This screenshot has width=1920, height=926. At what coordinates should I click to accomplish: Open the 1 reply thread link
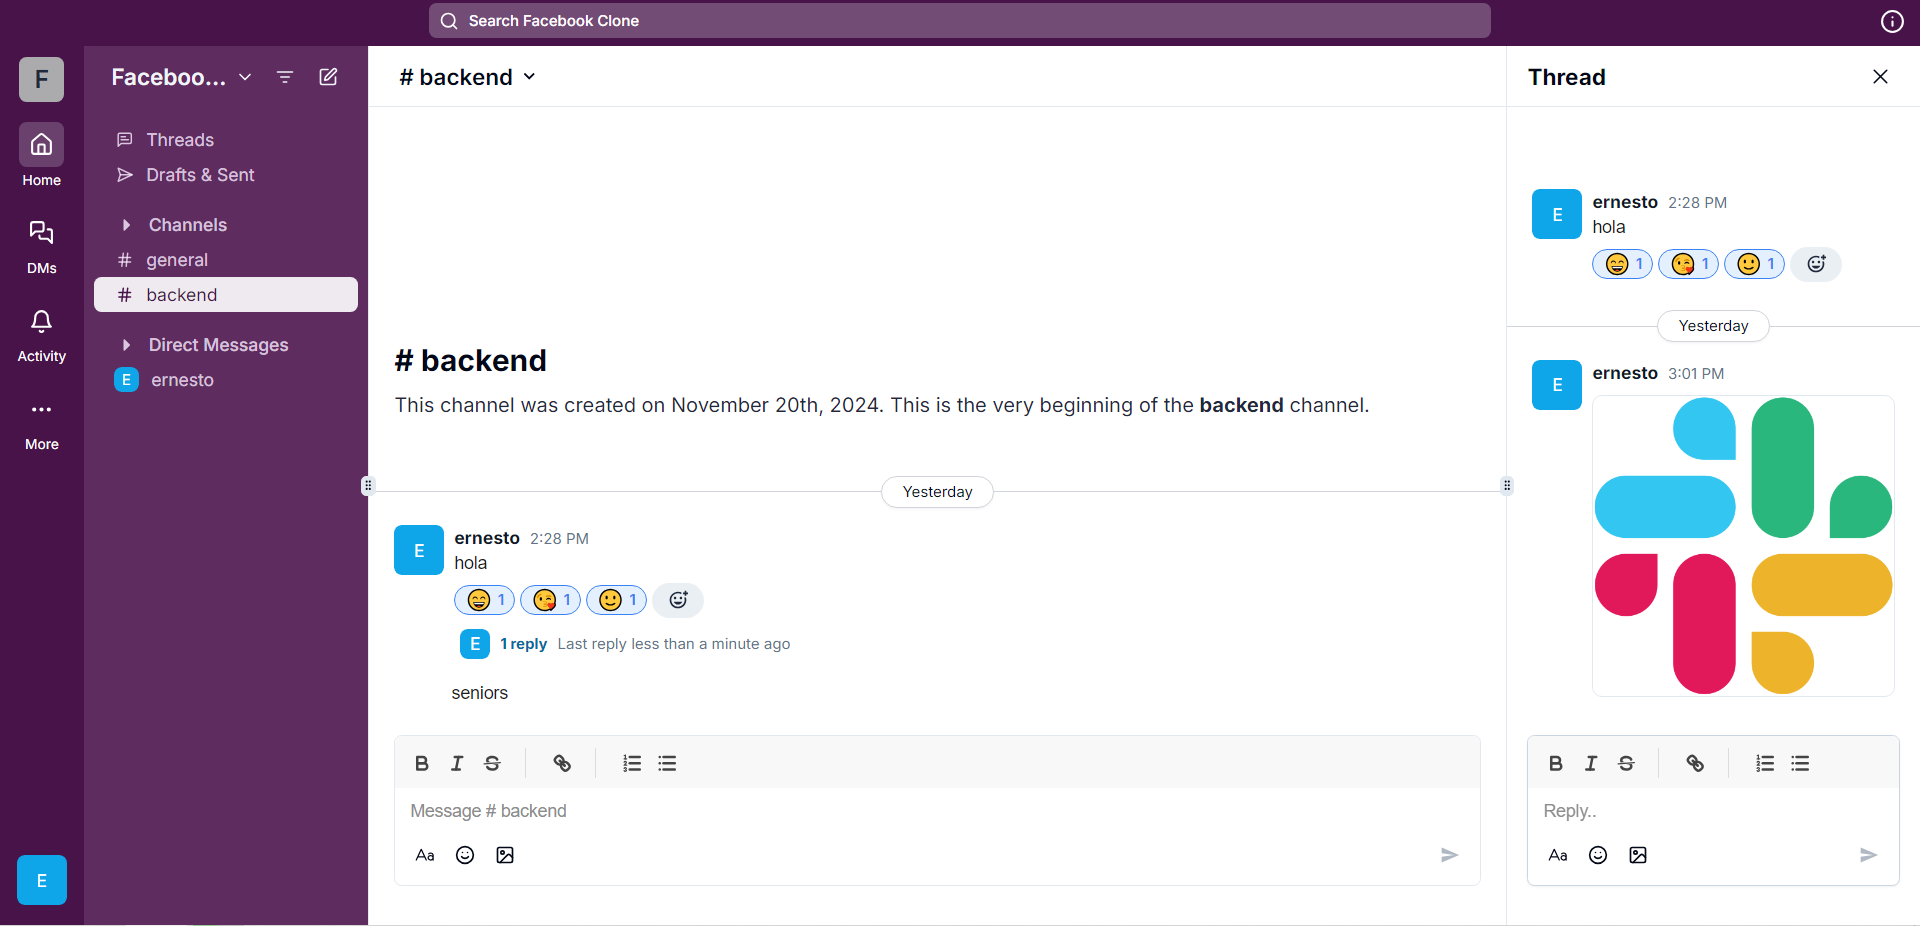click(x=524, y=644)
